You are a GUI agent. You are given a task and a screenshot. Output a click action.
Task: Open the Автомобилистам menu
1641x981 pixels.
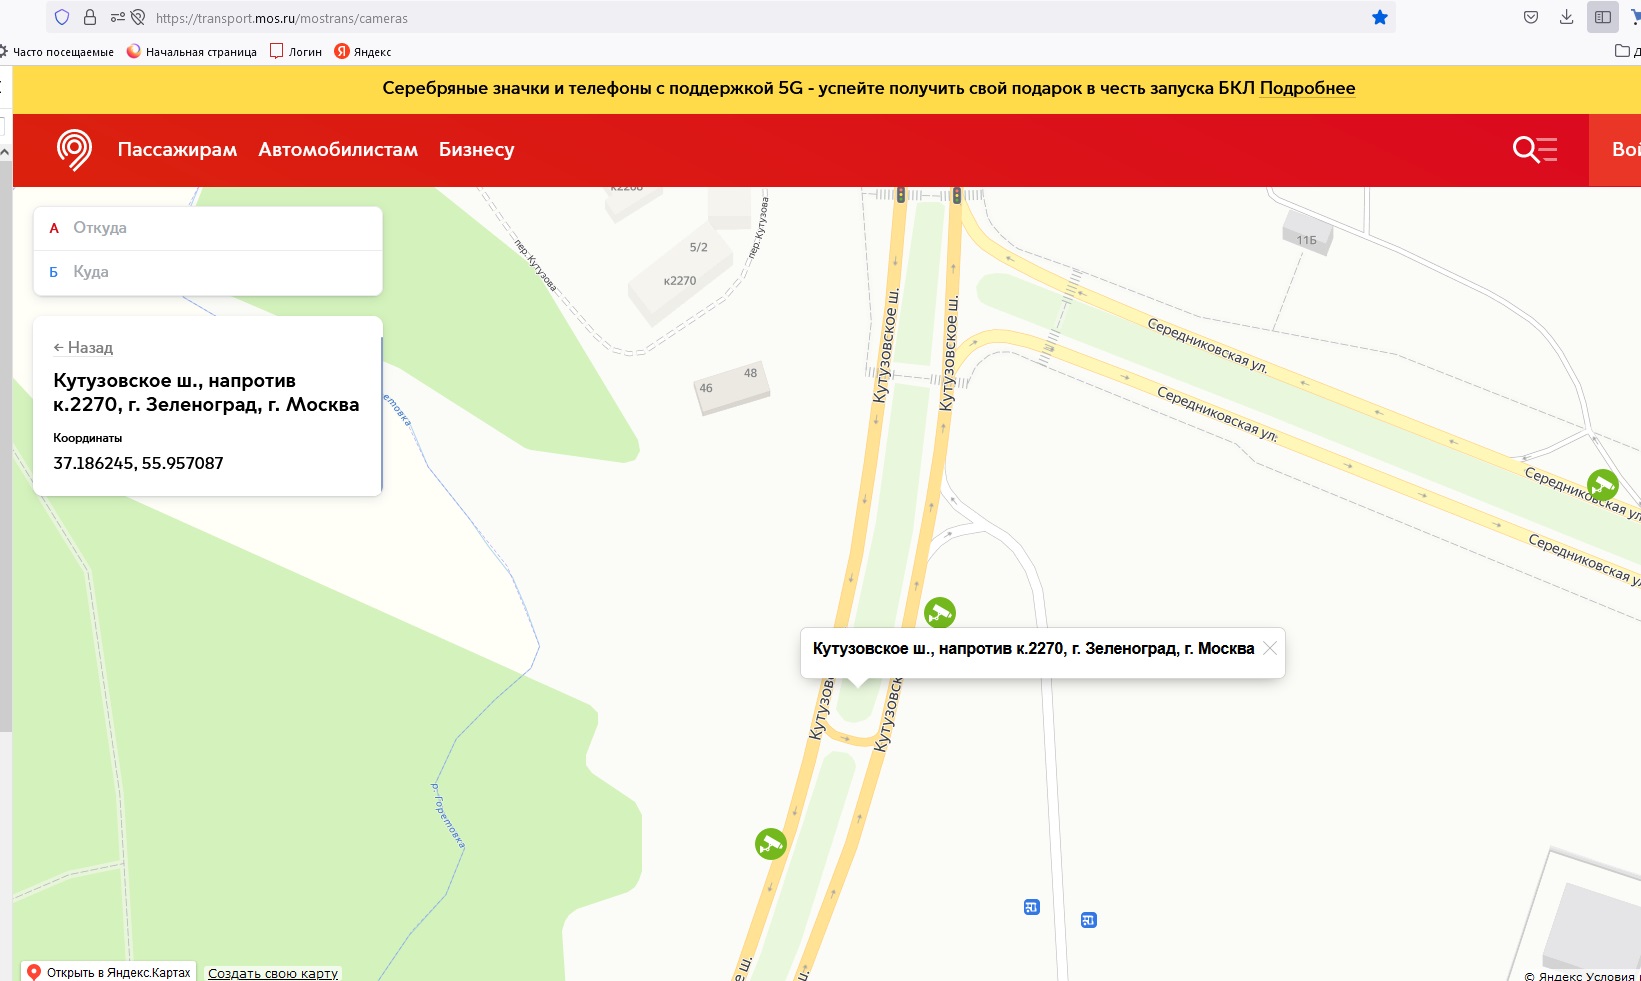[338, 150]
